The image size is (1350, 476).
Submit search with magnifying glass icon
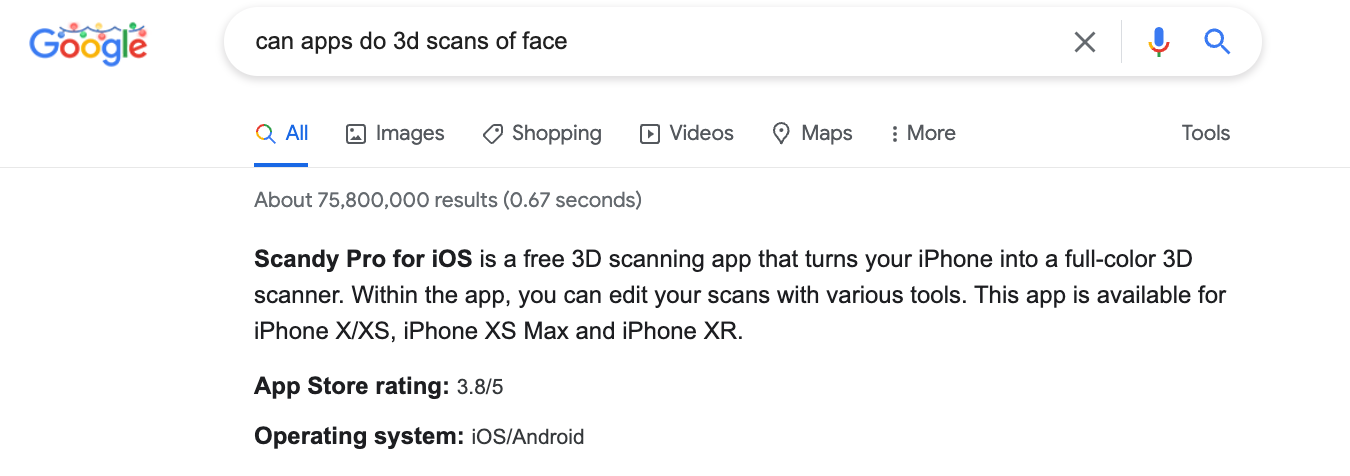[1216, 42]
